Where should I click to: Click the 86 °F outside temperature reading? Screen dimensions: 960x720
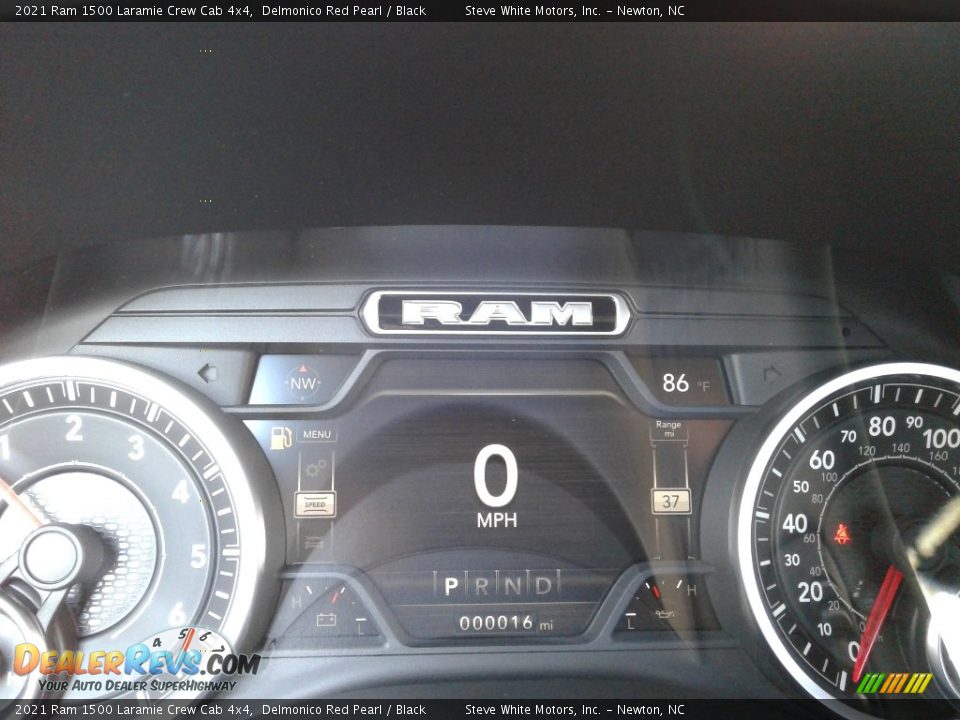[x=686, y=383]
